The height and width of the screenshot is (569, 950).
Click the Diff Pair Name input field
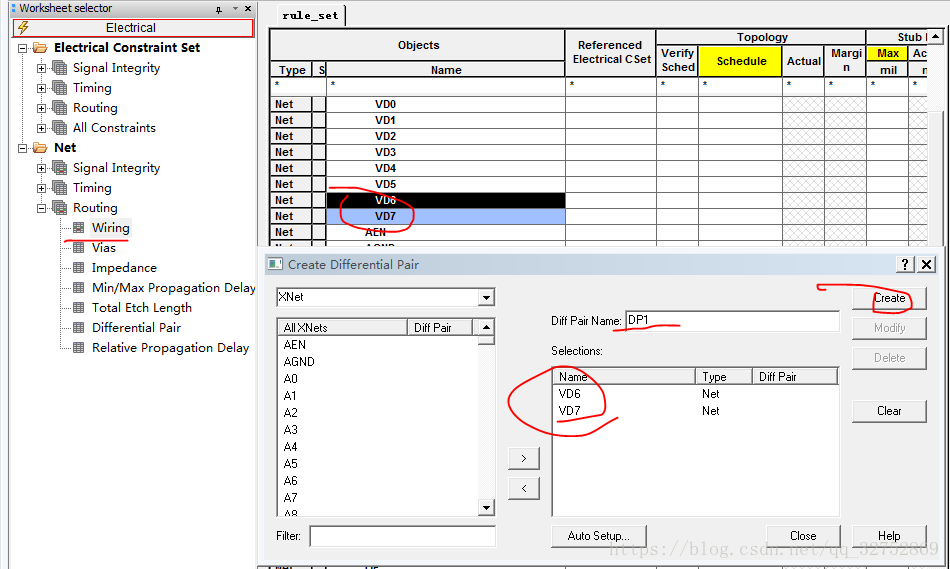point(732,321)
